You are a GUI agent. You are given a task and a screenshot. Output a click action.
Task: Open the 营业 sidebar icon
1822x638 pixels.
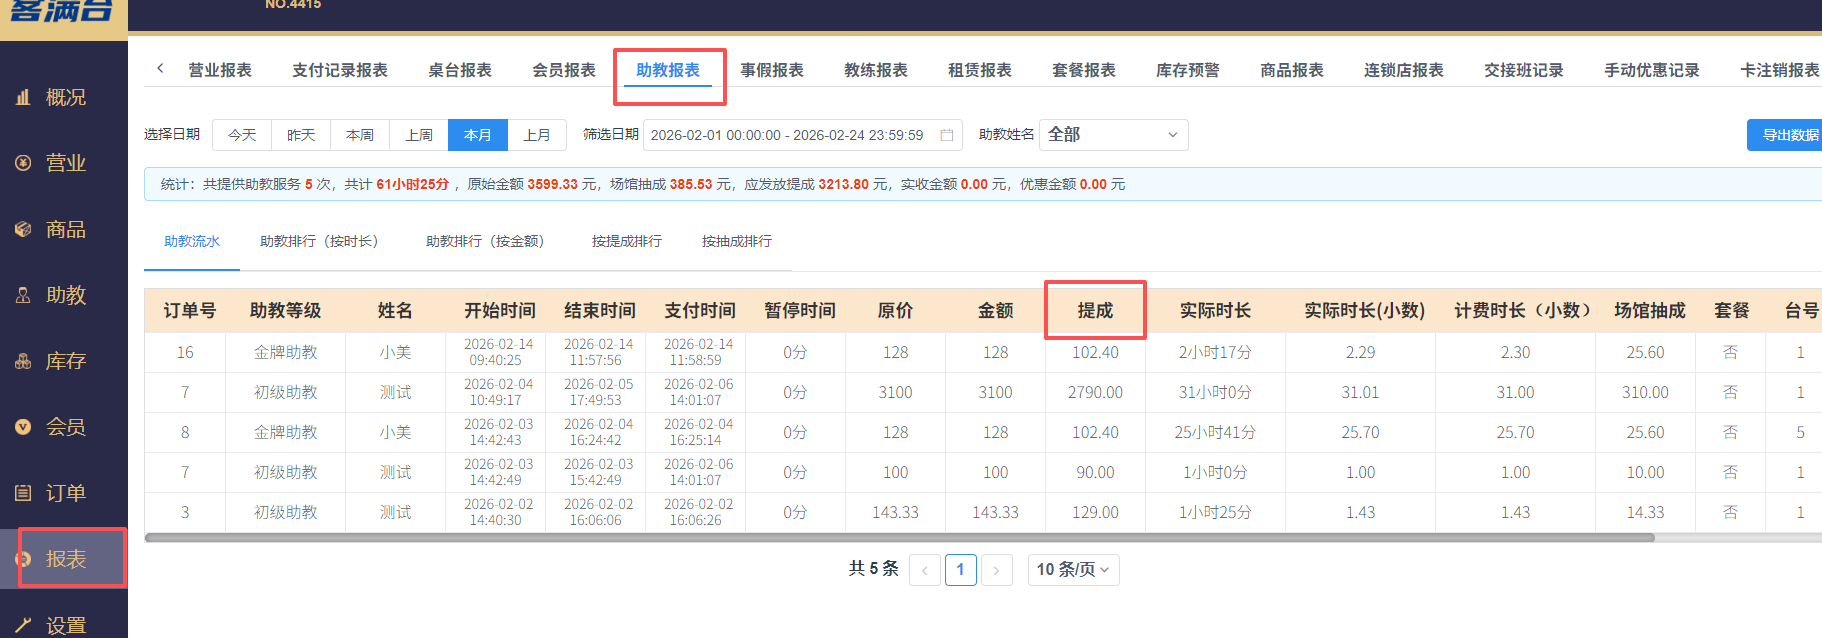click(23, 163)
